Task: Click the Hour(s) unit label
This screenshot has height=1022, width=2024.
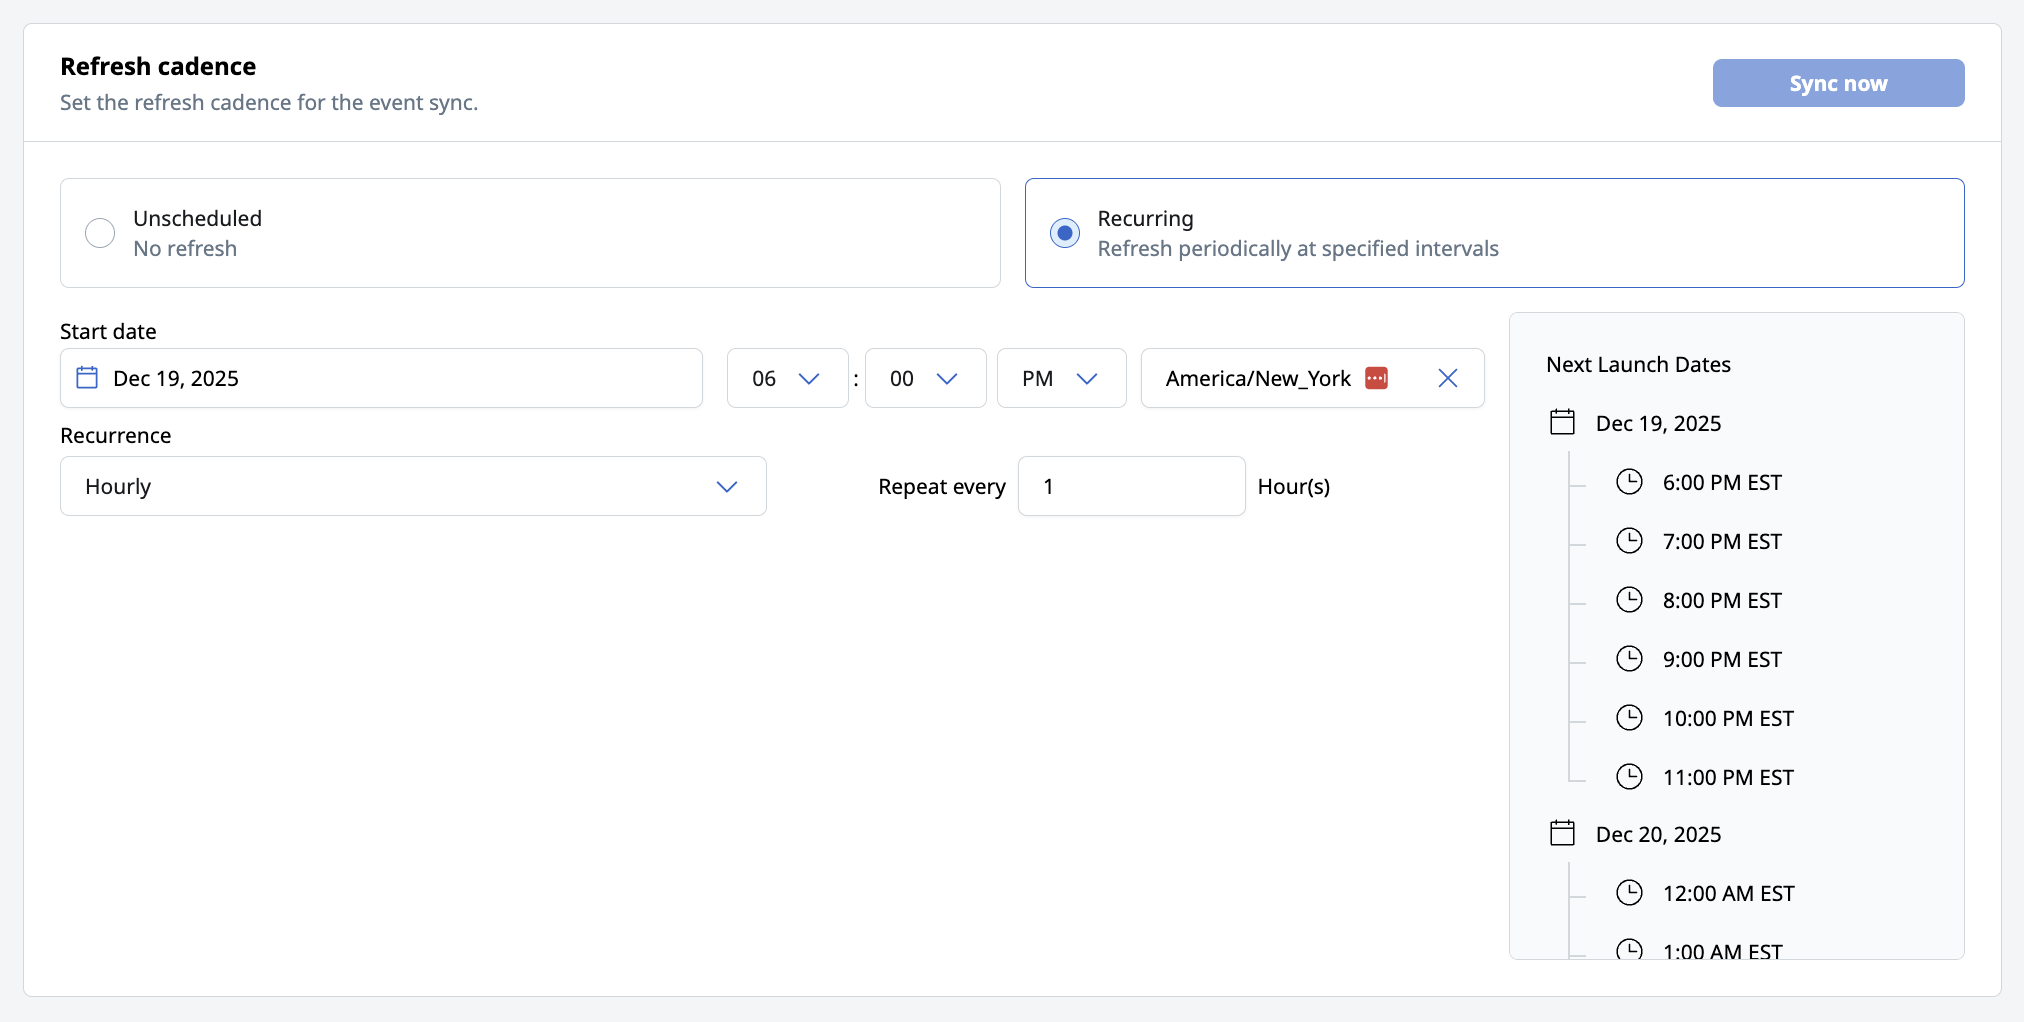Action: (1294, 487)
